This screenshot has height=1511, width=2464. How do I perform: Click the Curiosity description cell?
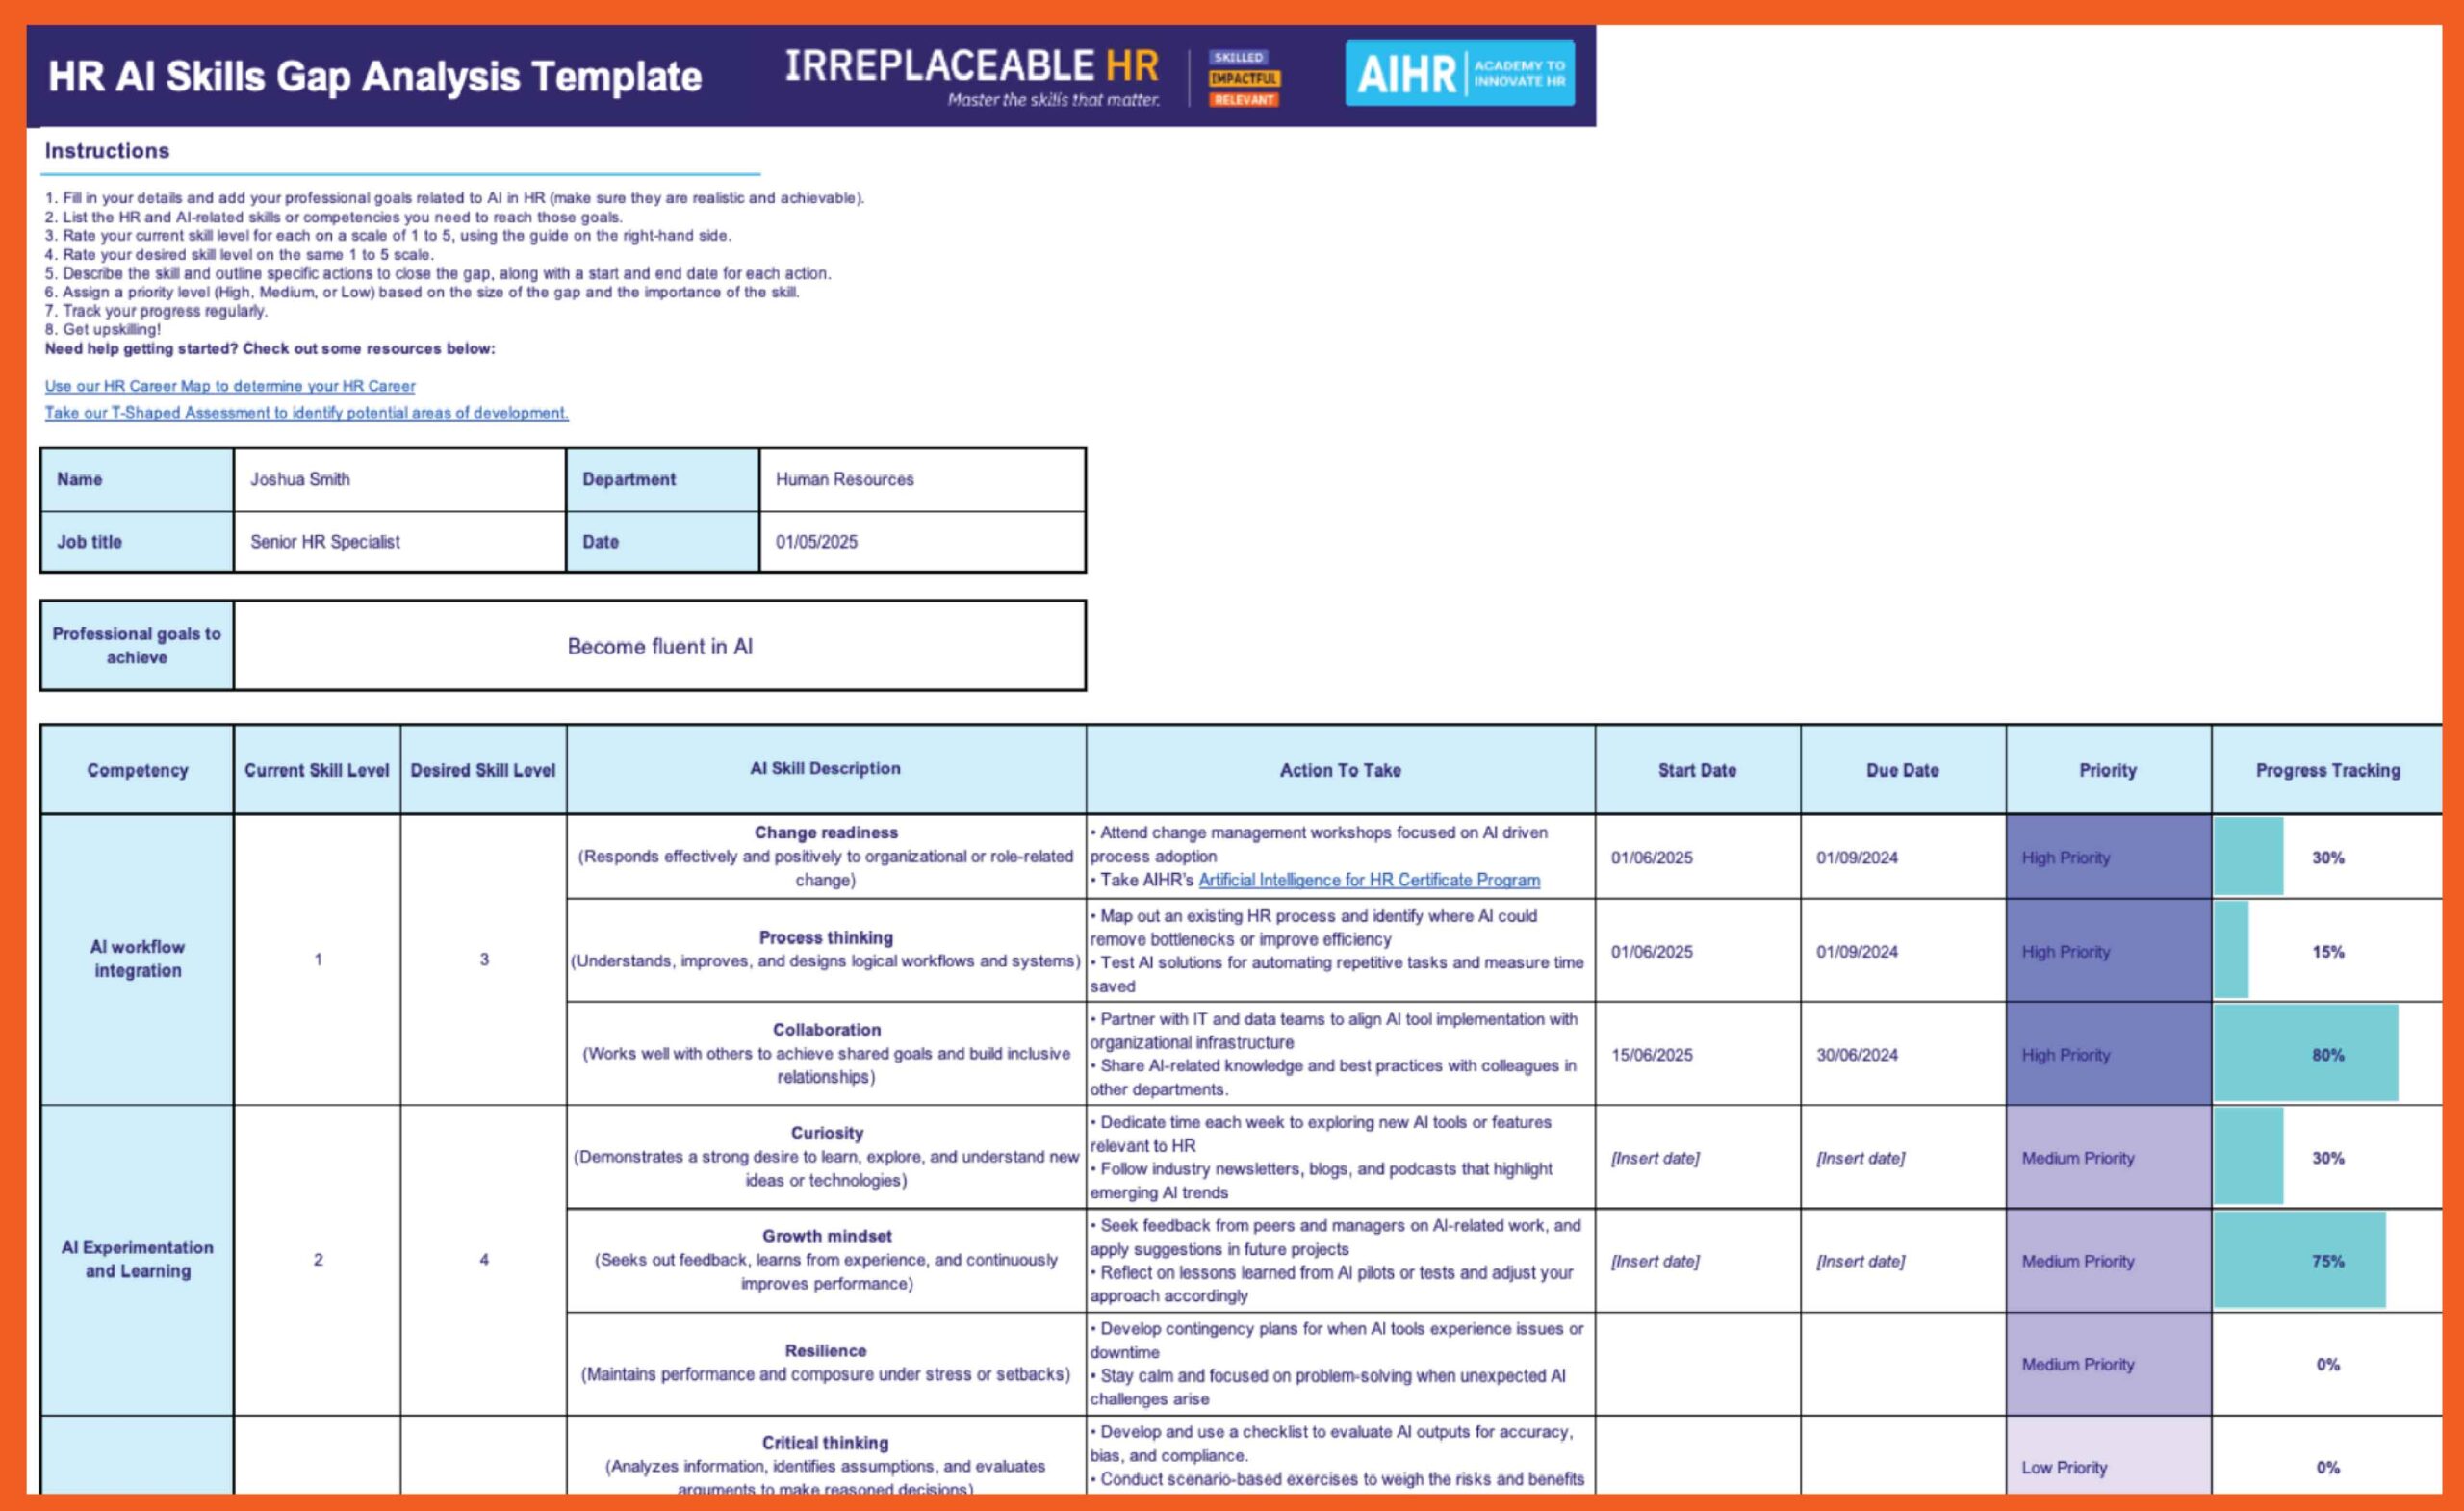[826, 1157]
